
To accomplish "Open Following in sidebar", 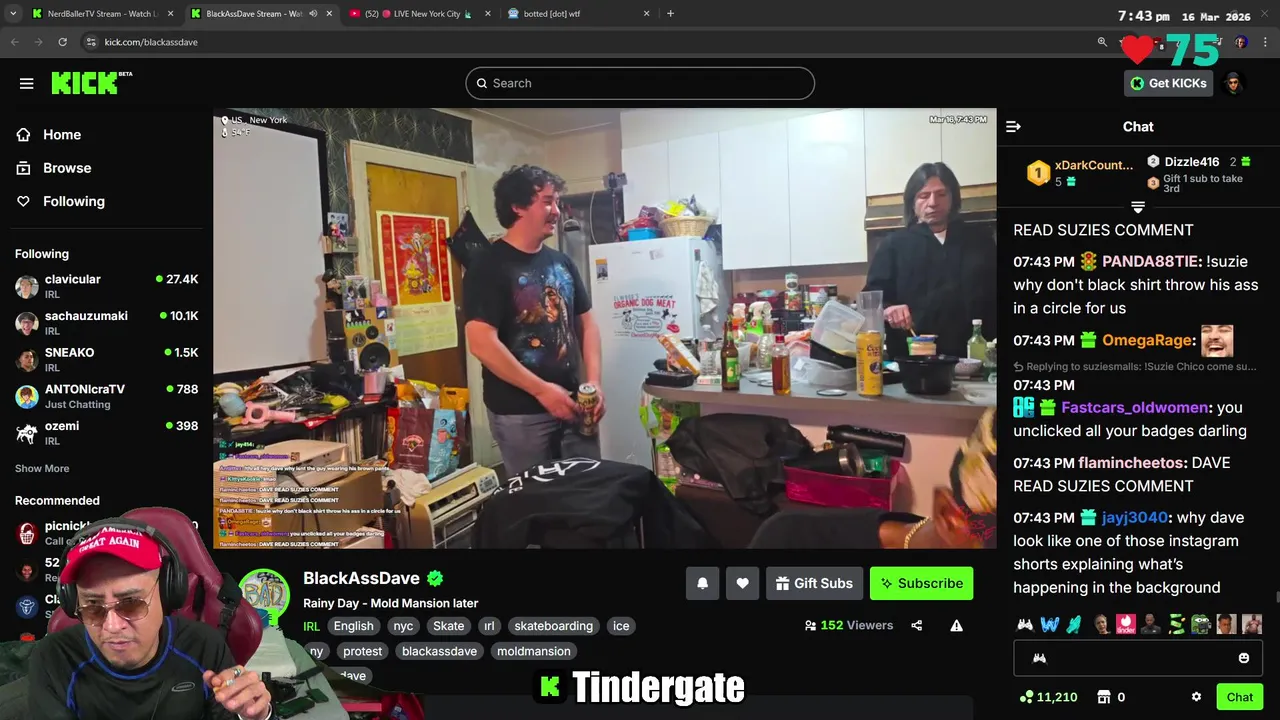I will pos(73,201).
